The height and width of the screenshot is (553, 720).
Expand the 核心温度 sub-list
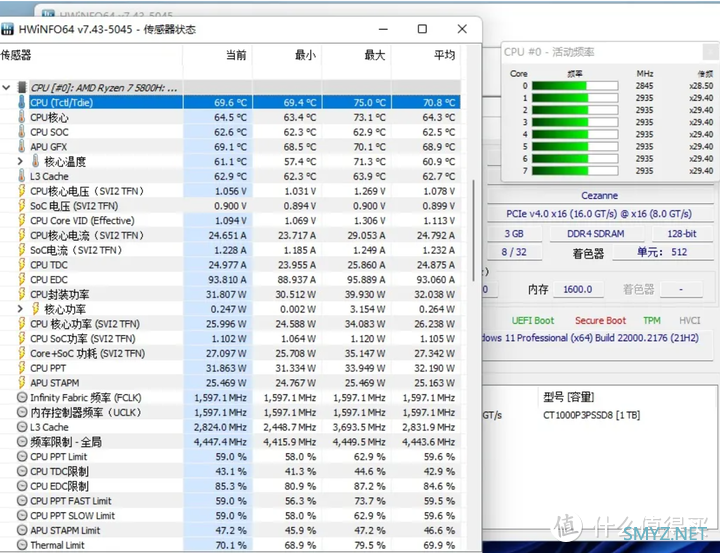point(20,161)
